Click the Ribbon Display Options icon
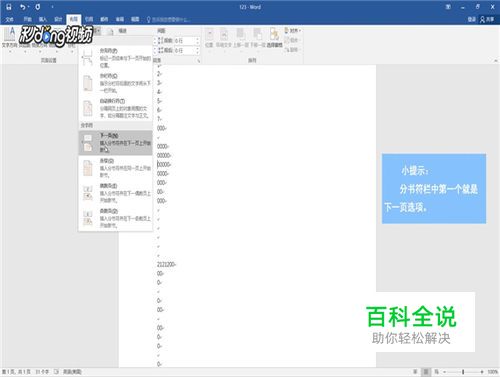The width and height of the screenshot is (500, 377). click(x=448, y=7)
